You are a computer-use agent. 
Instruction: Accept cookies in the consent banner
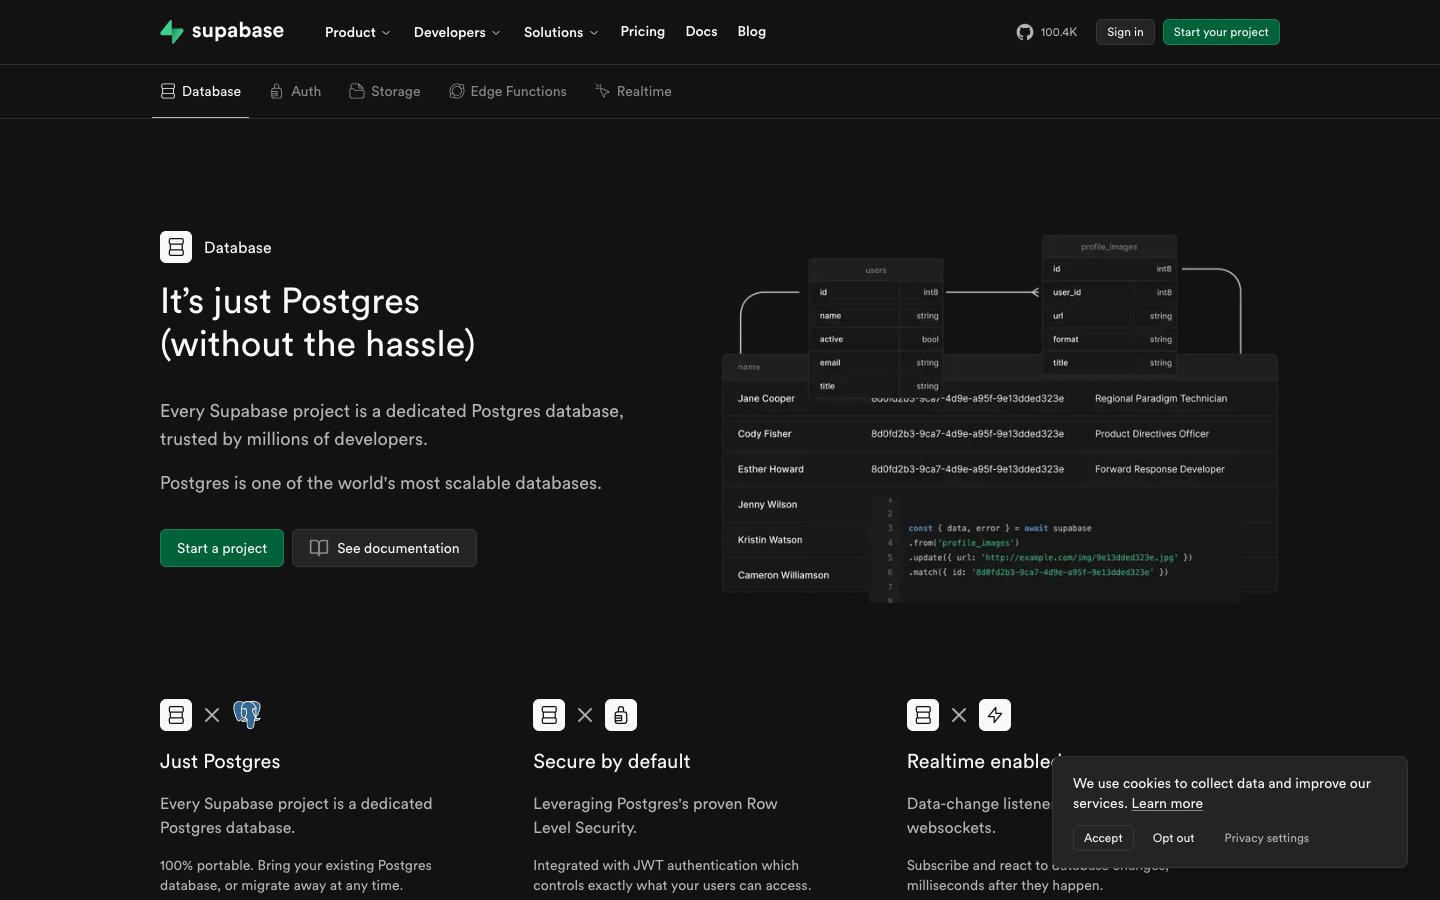1102,838
